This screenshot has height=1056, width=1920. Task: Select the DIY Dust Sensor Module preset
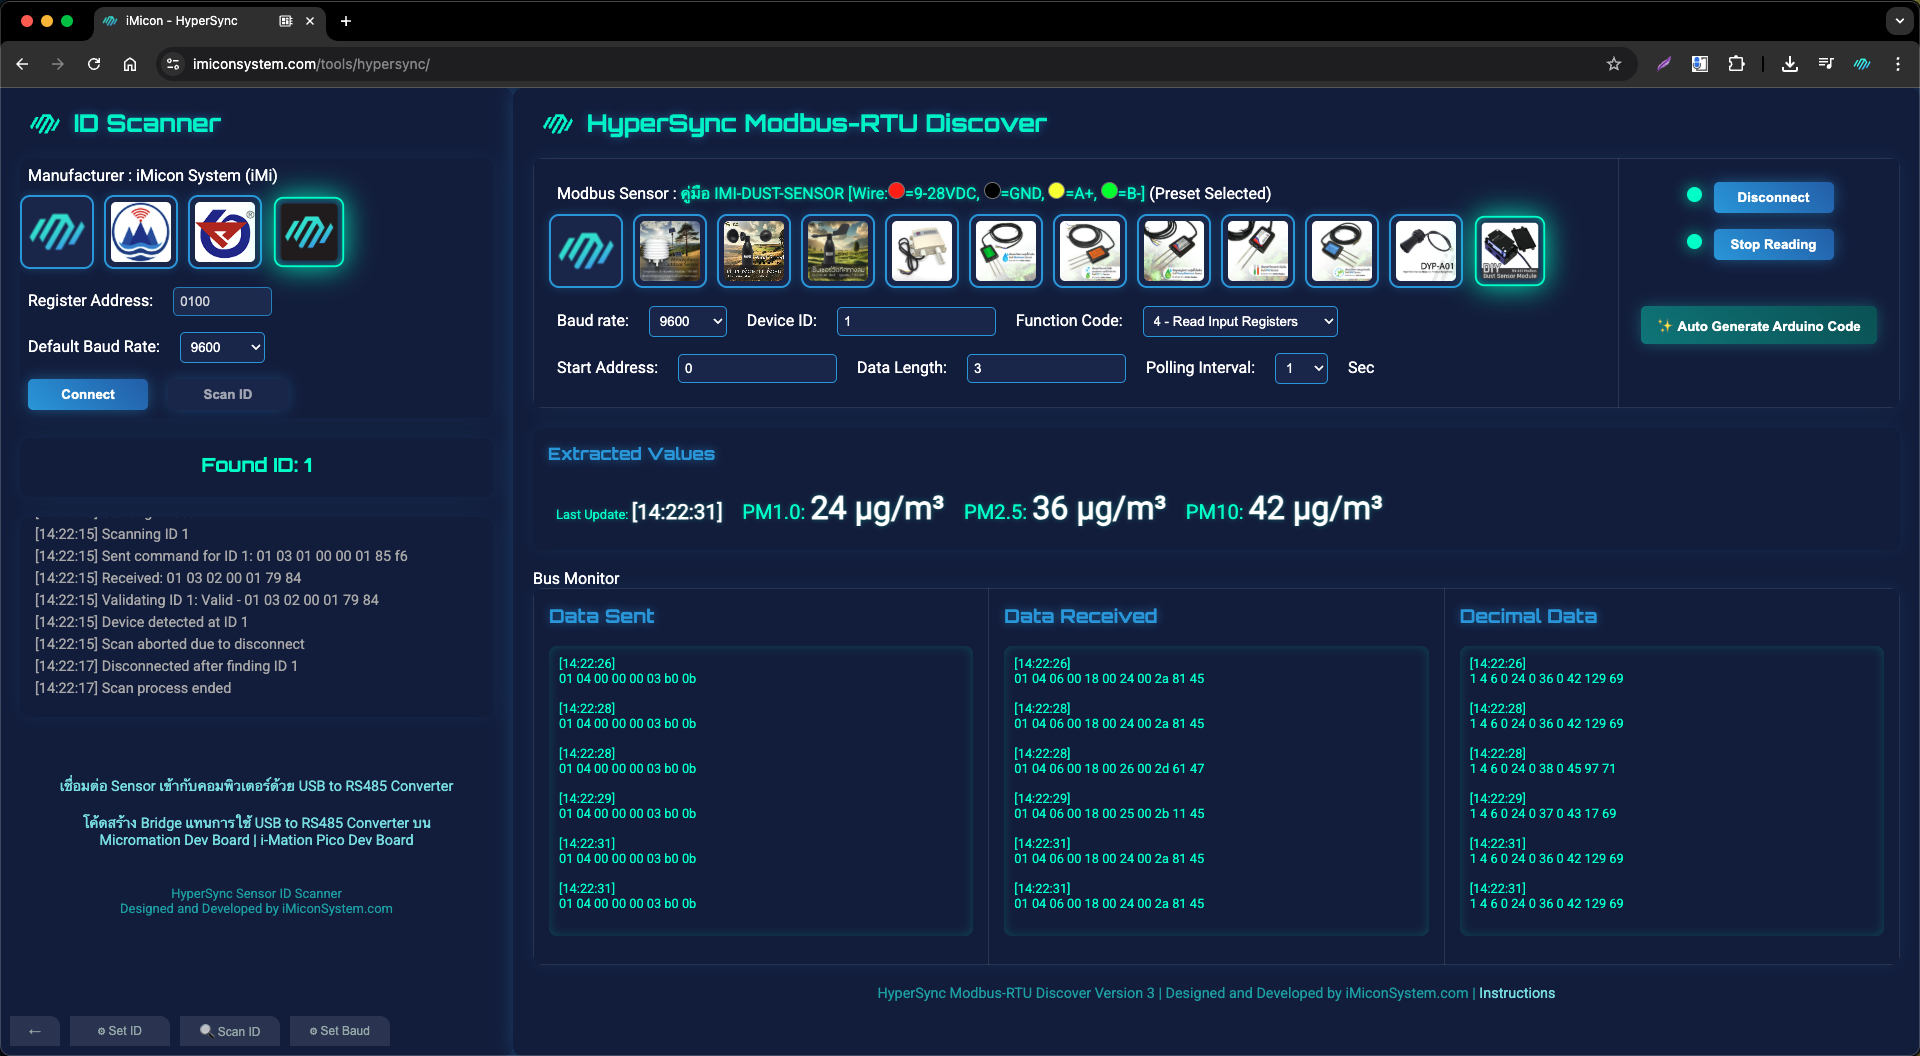tap(1509, 251)
